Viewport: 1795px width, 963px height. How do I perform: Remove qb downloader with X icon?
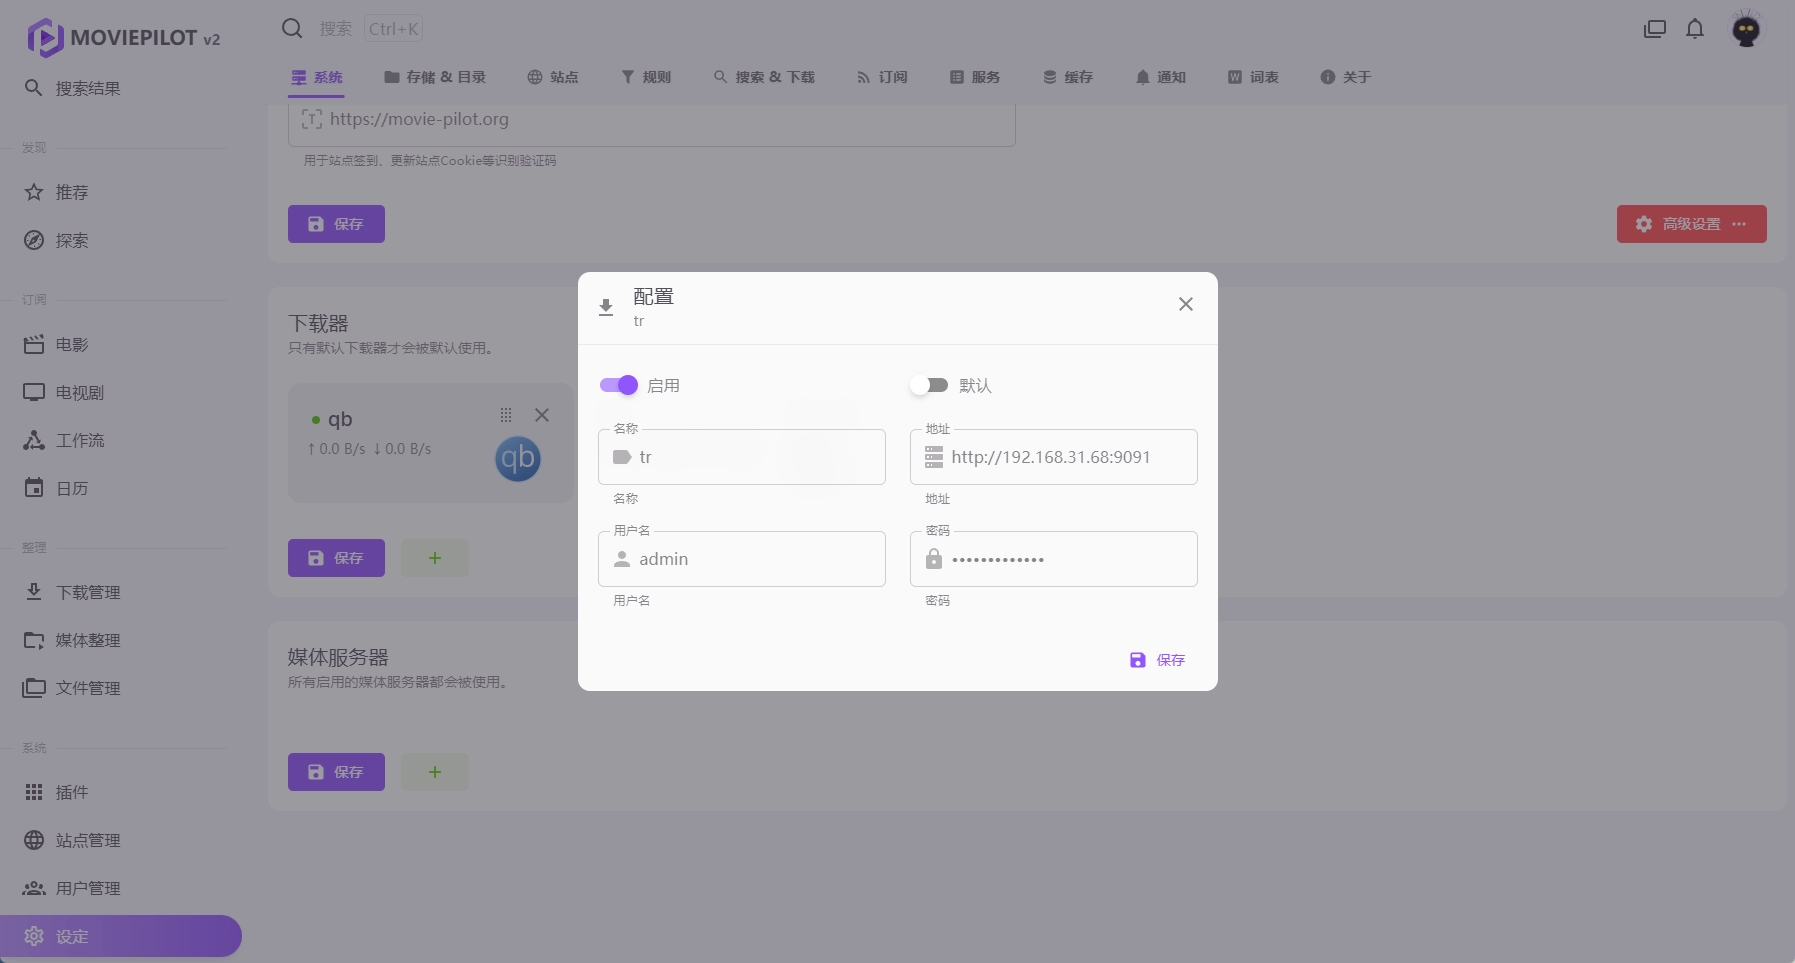pos(542,415)
